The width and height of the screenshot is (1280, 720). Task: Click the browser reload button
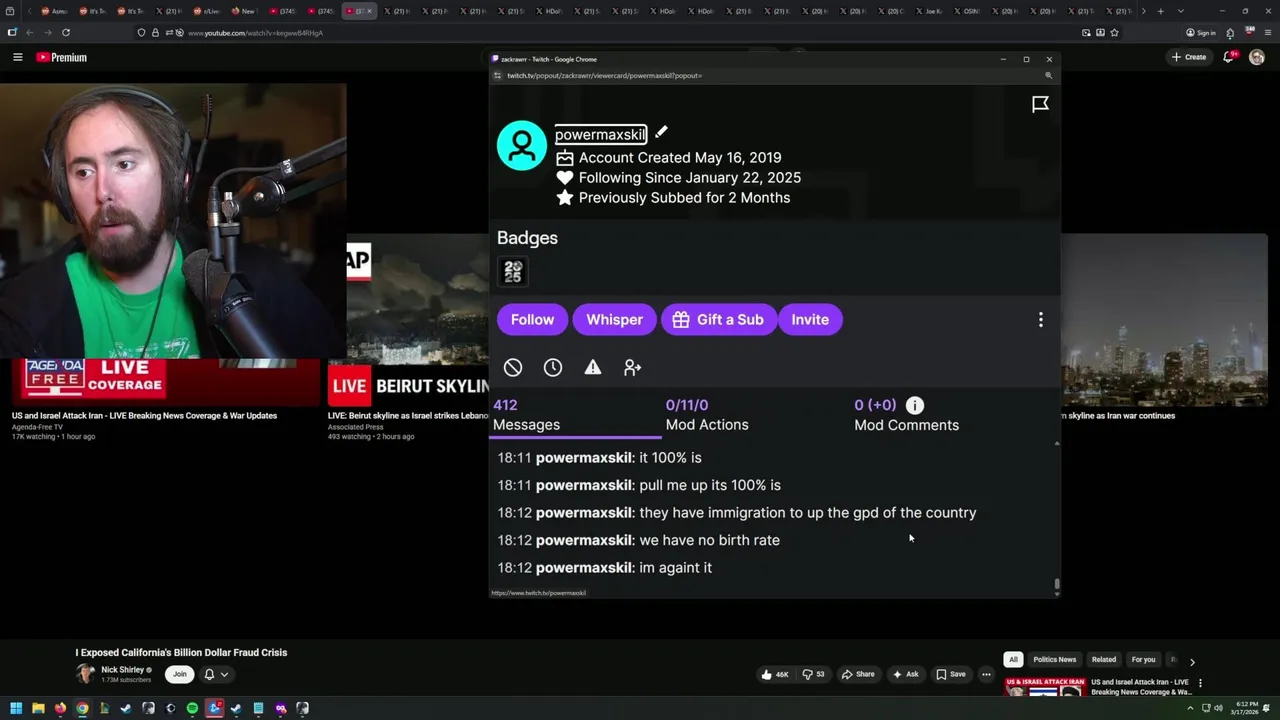[x=66, y=33]
